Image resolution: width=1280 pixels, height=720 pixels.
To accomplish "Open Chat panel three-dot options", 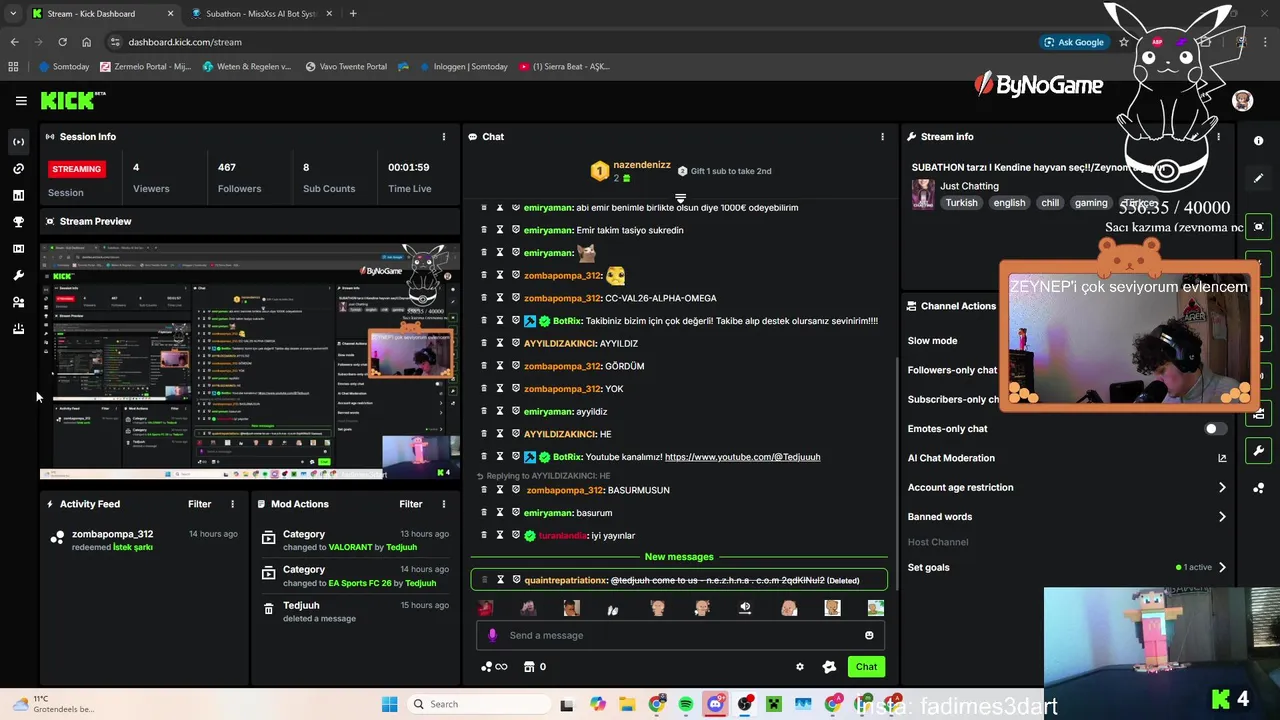I will coord(882,137).
